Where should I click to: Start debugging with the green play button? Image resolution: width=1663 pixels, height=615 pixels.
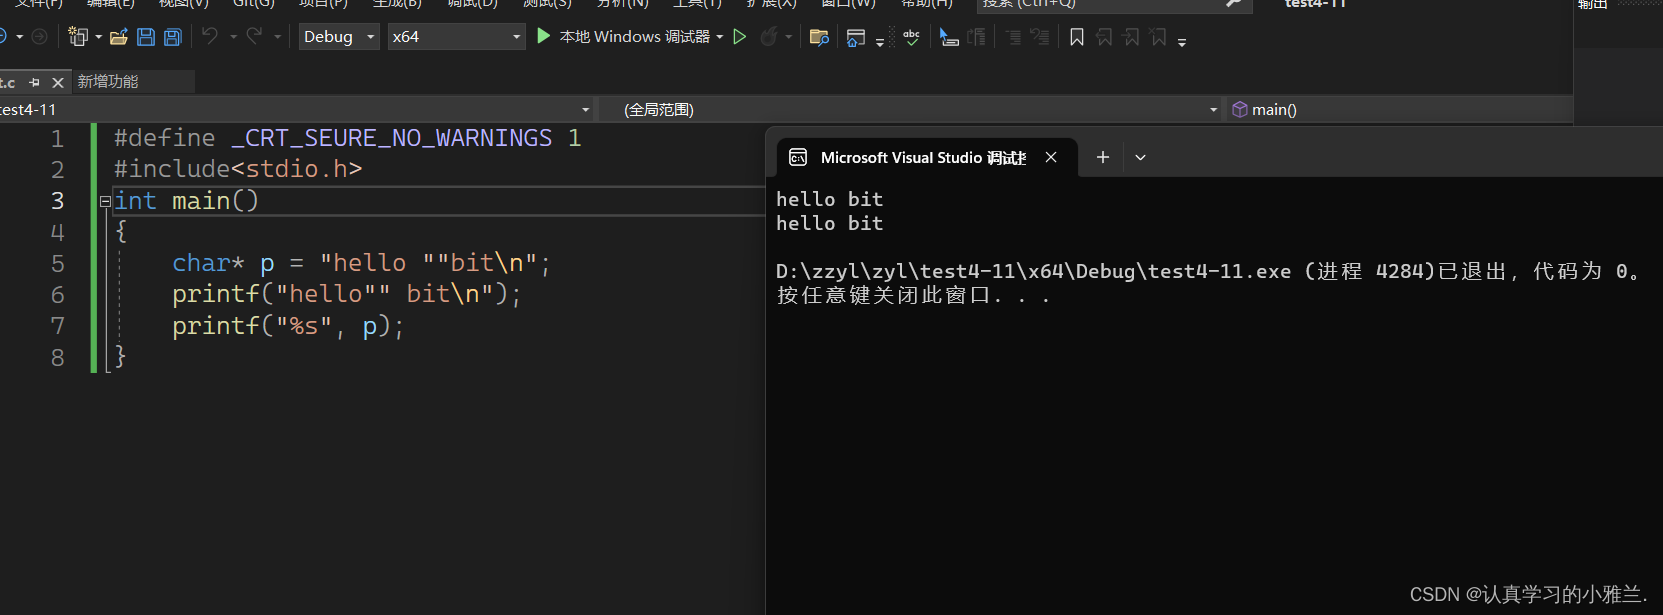[543, 36]
